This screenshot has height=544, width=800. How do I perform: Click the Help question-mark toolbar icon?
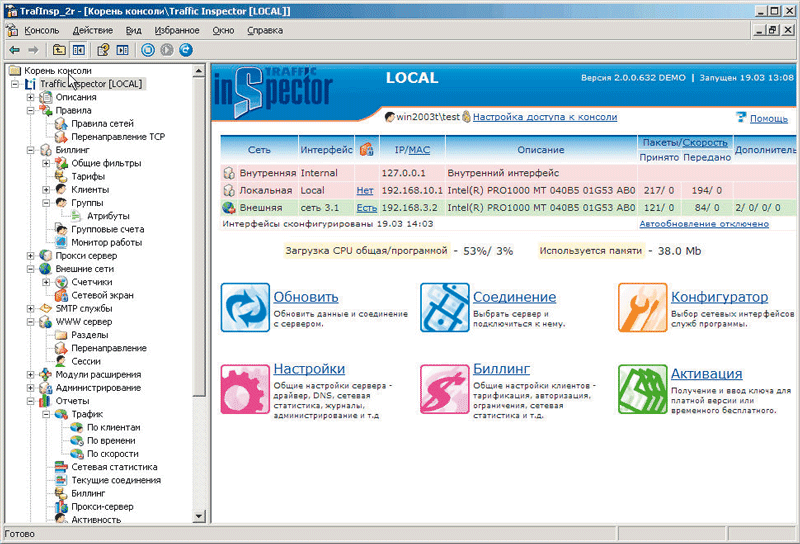pos(103,50)
